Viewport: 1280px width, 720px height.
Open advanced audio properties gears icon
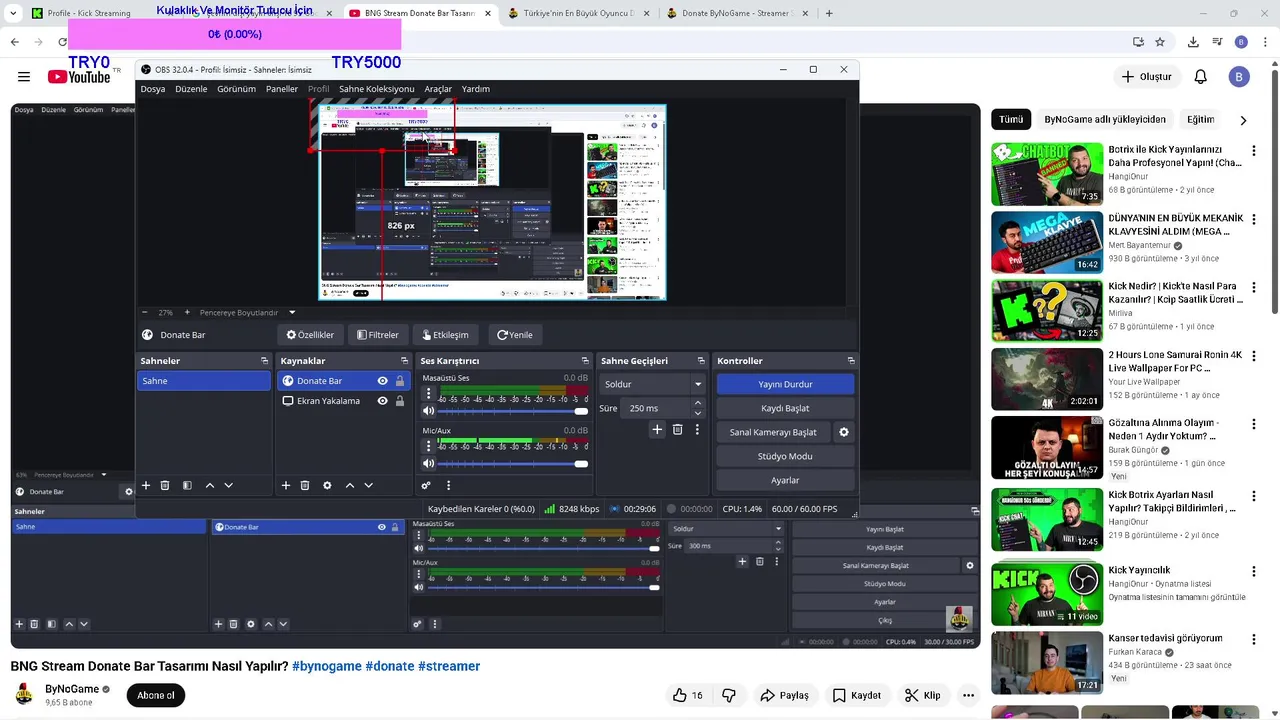[x=426, y=485]
